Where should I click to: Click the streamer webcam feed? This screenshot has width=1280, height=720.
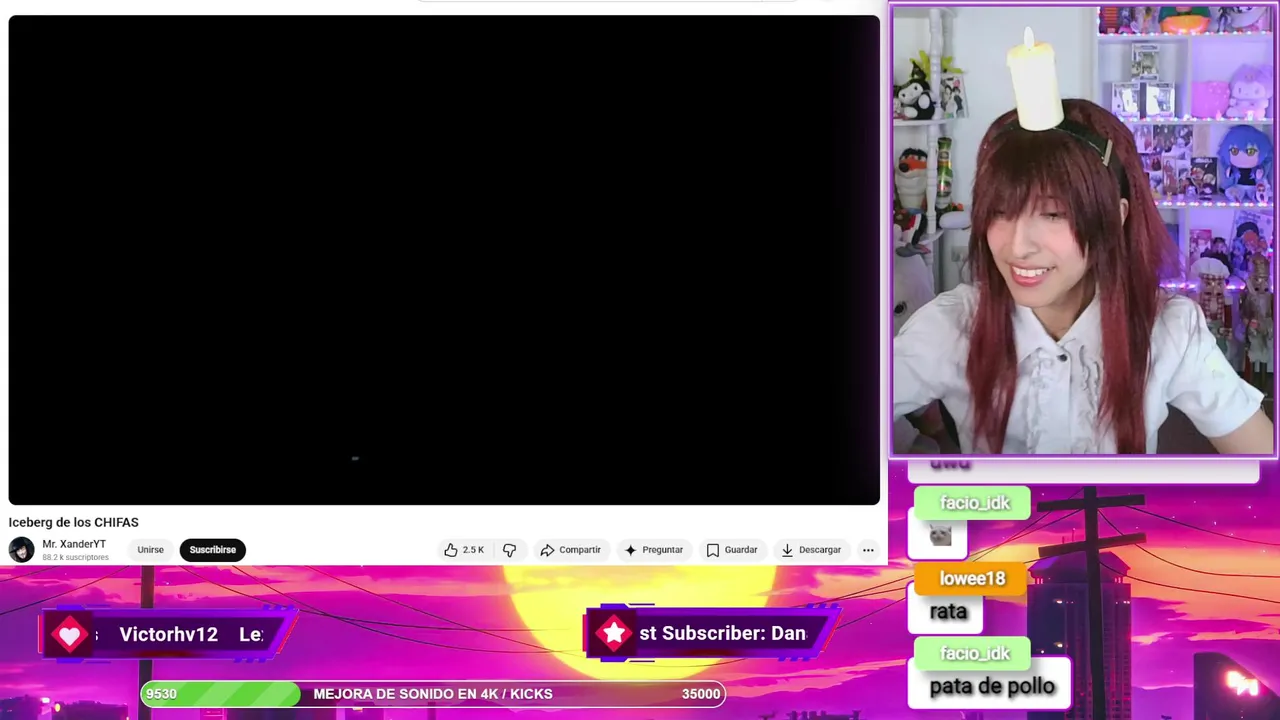(x=1083, y=231)
